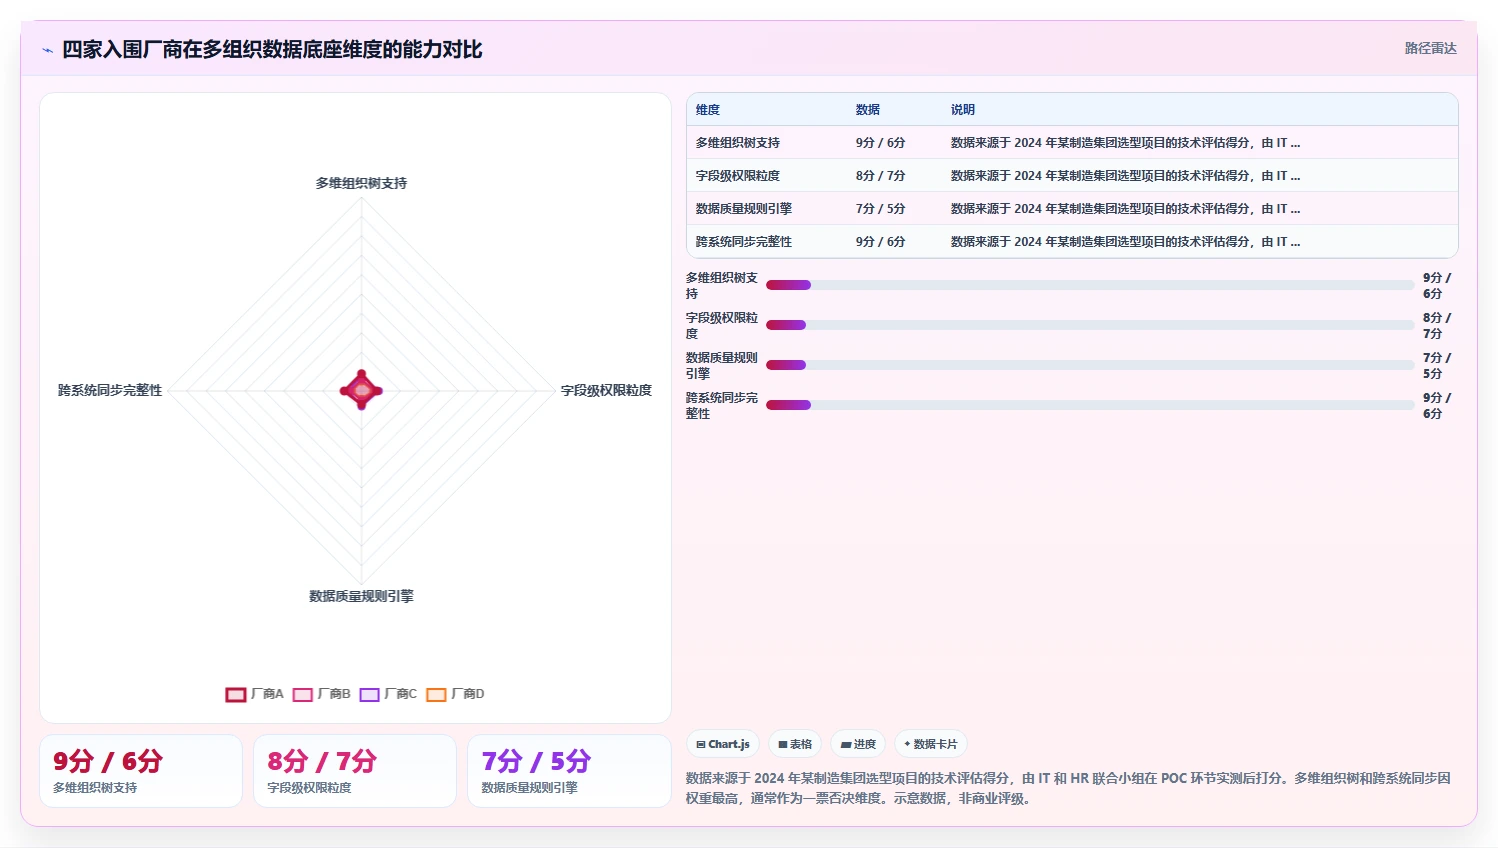The height and width of the screenshot is (848, 1498).
Task: Toggle 厂商D legend swatch in radar chart
Action: 436,694
